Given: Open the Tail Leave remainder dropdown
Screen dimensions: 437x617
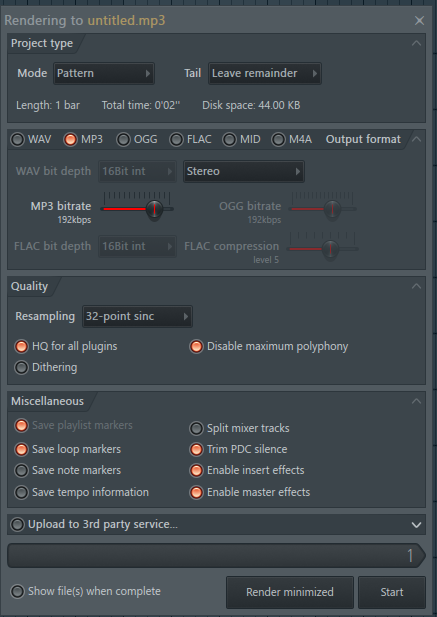Looking at the screenshot, I should tap(265, 73).
